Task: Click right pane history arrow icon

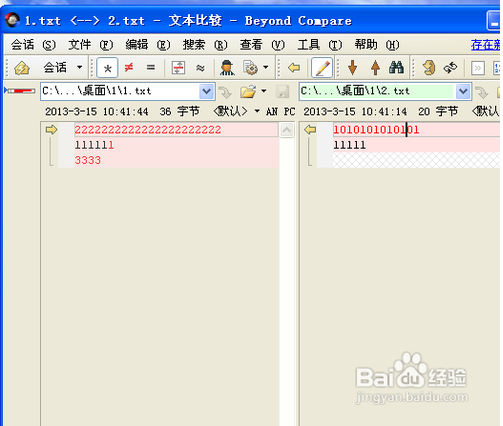Action: [x=482, y=92]
